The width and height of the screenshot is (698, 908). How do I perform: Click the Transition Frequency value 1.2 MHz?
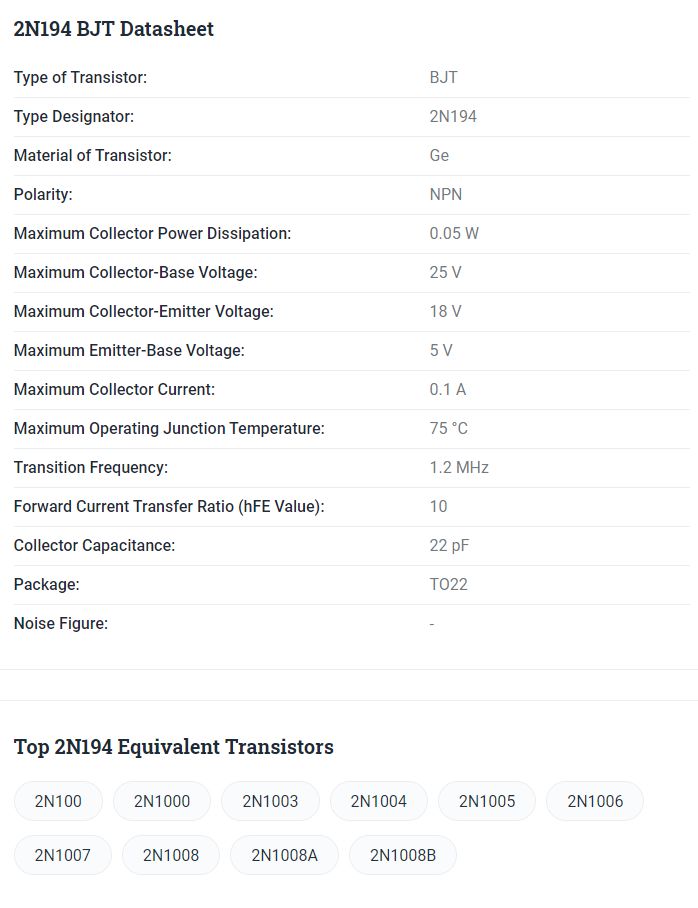(459, 468)
